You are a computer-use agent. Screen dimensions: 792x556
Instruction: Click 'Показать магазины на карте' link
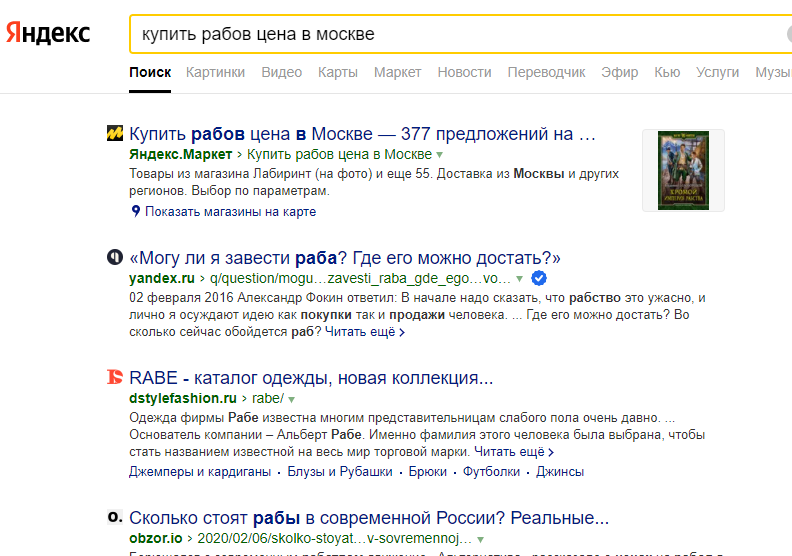pyautogui.click(x=230, y=211)
